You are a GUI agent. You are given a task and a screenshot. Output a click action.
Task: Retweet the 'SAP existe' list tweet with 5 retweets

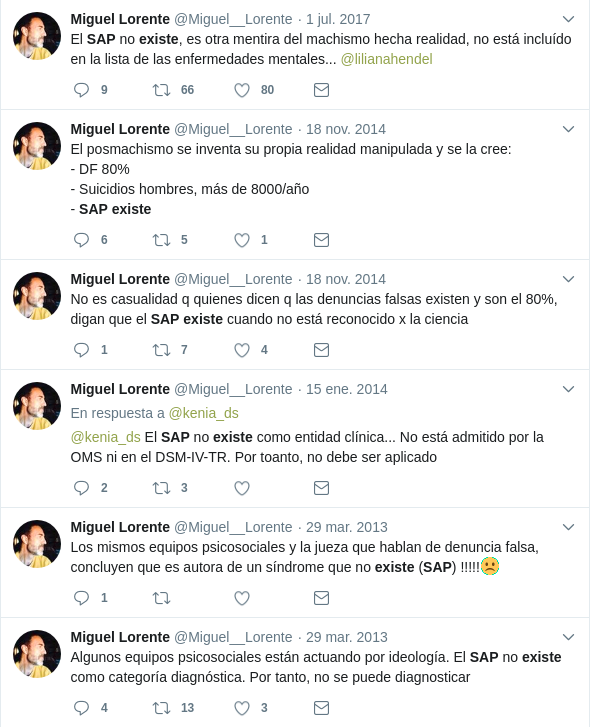click(161, 240)
